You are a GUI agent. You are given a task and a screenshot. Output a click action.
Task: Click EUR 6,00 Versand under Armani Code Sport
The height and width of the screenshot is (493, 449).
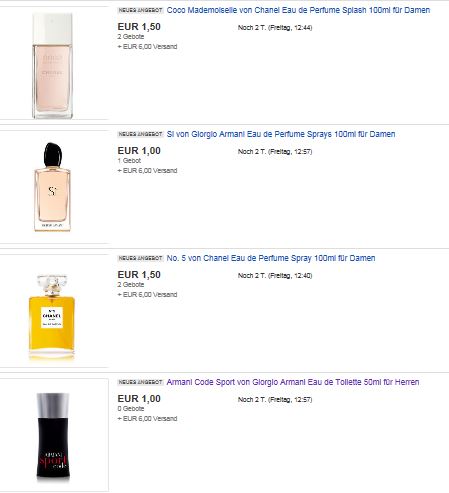[147, 419]
